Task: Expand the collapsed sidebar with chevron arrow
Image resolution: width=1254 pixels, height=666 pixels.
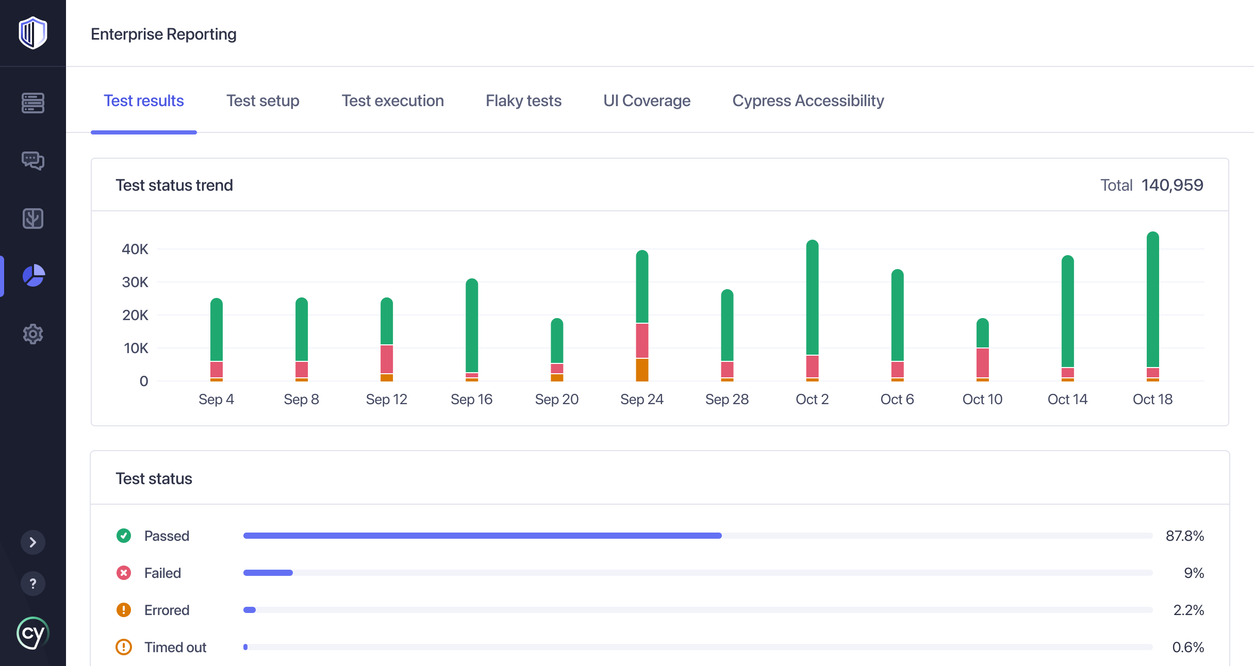Action: click(x=33, y=541)
